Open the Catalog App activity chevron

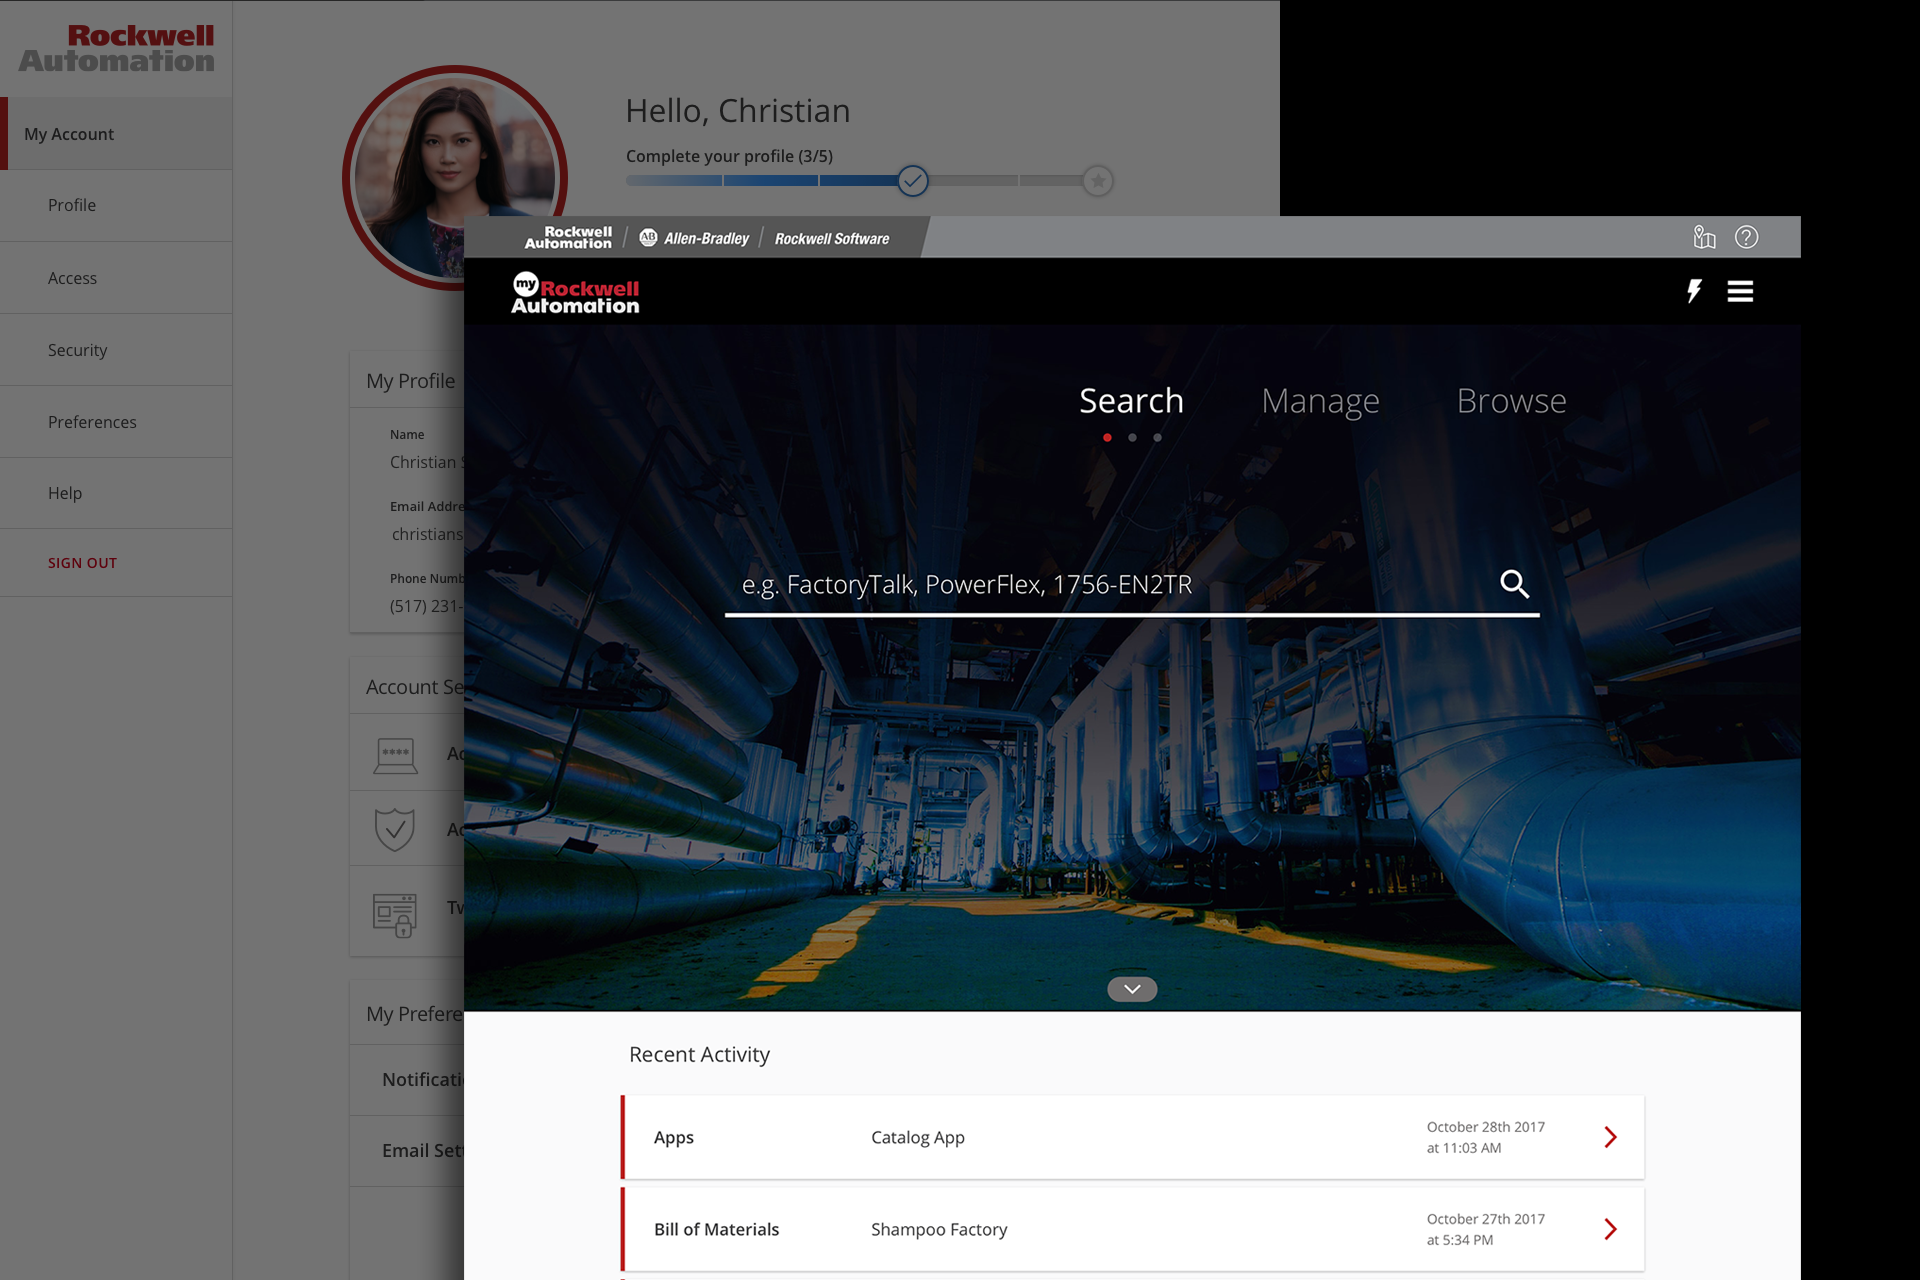[x=1610, y=1137]
